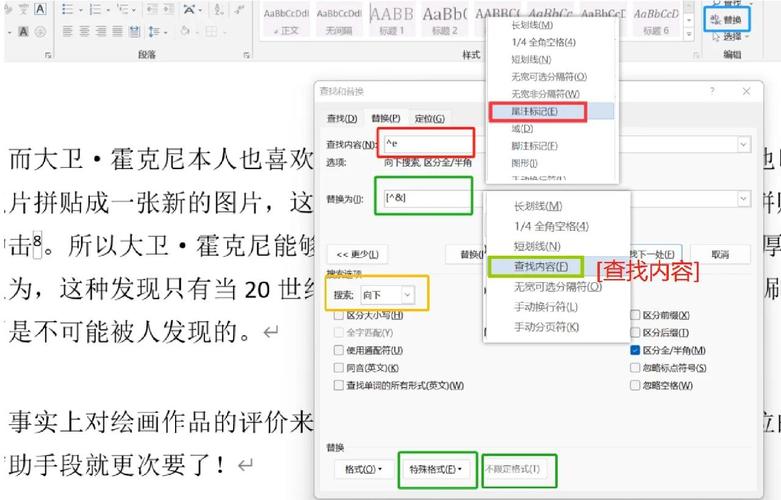
Task: Click the Replace (替换) ribbon button
Action: point(726,19)
